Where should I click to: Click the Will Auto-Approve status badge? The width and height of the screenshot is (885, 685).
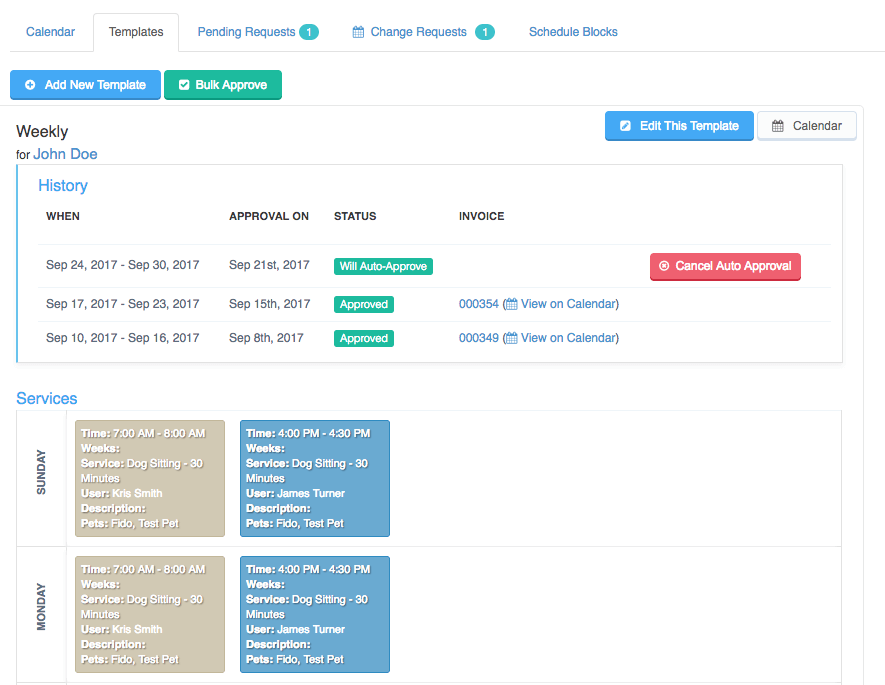[383, 266]
